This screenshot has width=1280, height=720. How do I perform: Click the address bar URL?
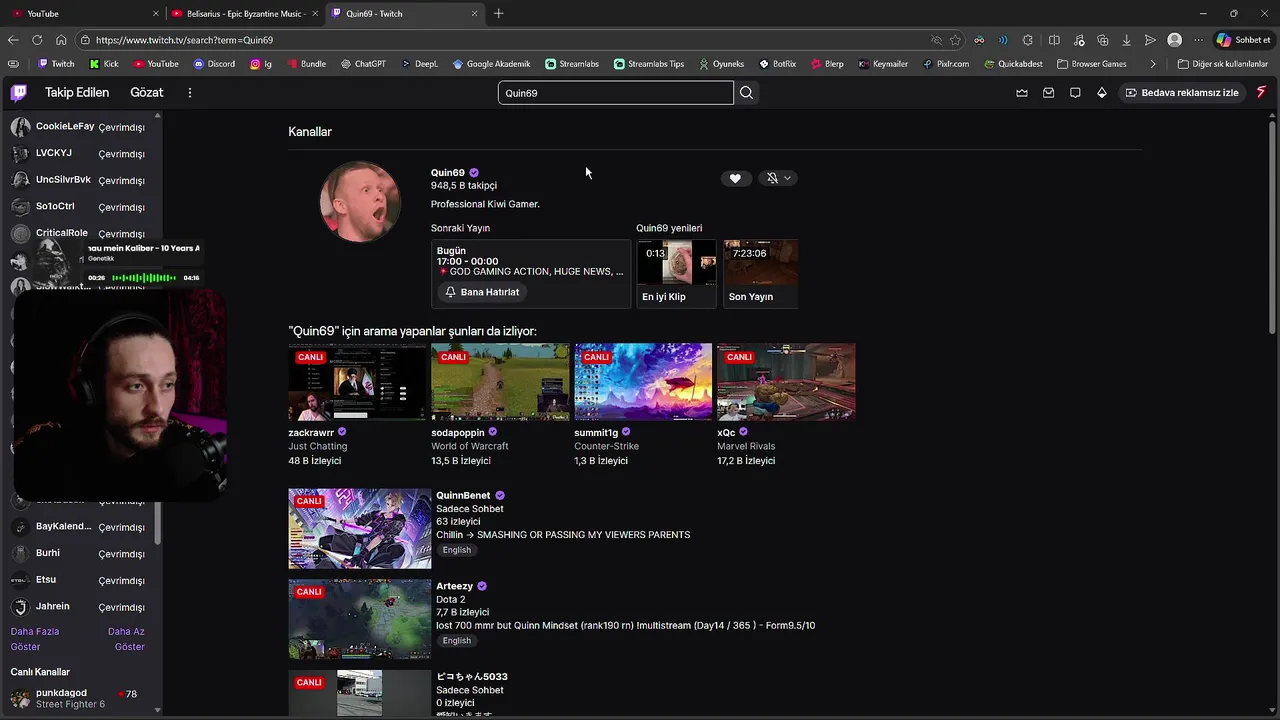(x=184, y=40)
